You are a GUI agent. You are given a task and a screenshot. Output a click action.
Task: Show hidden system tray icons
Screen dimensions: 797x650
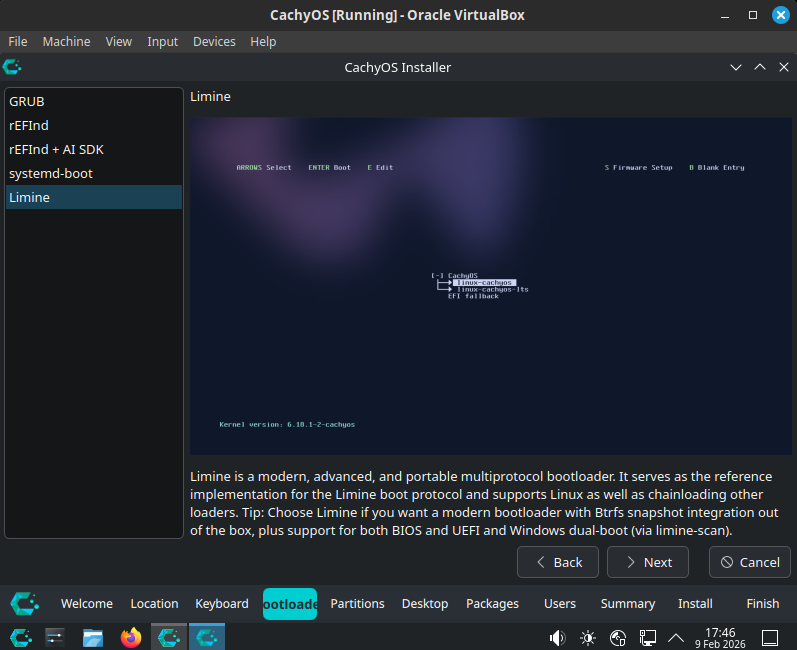tap(676, 637)
